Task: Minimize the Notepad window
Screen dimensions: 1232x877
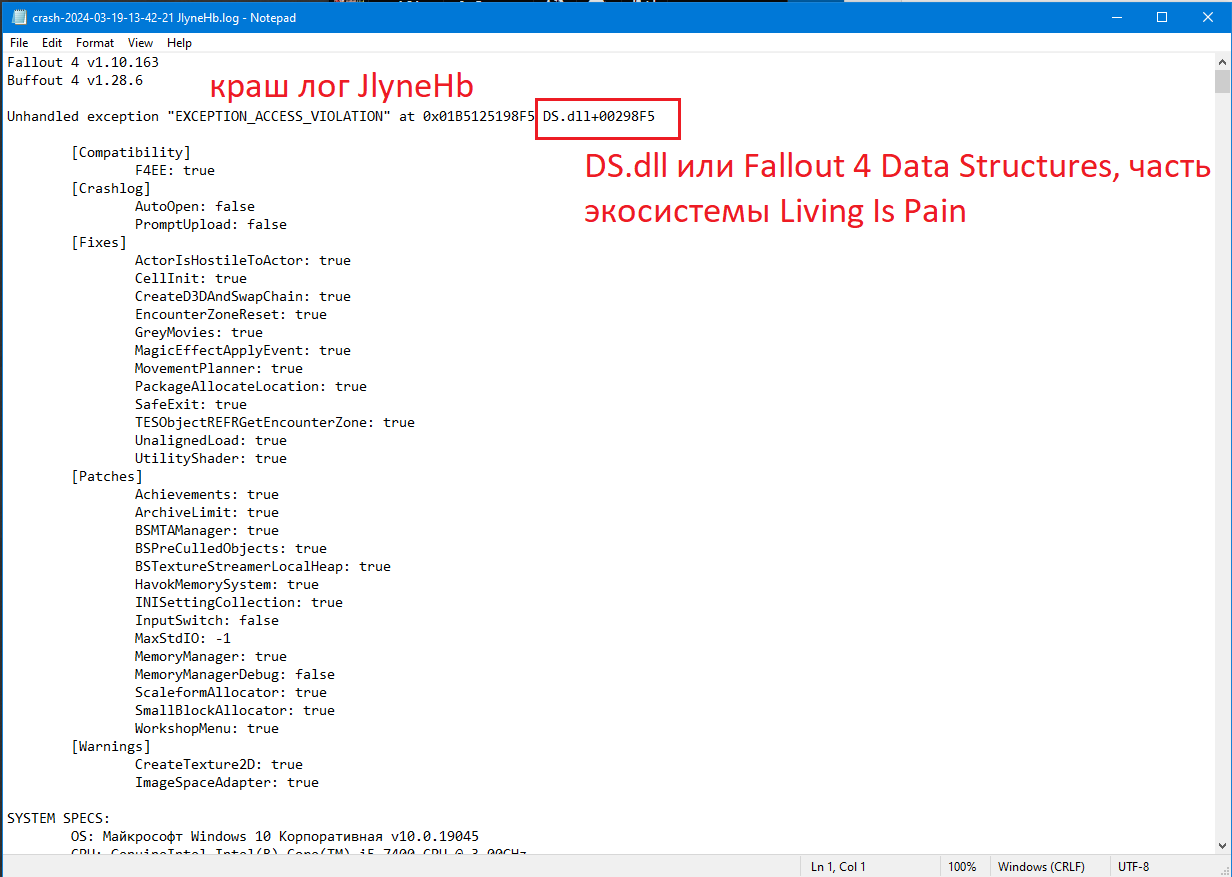Action: tap(1115, 17)
